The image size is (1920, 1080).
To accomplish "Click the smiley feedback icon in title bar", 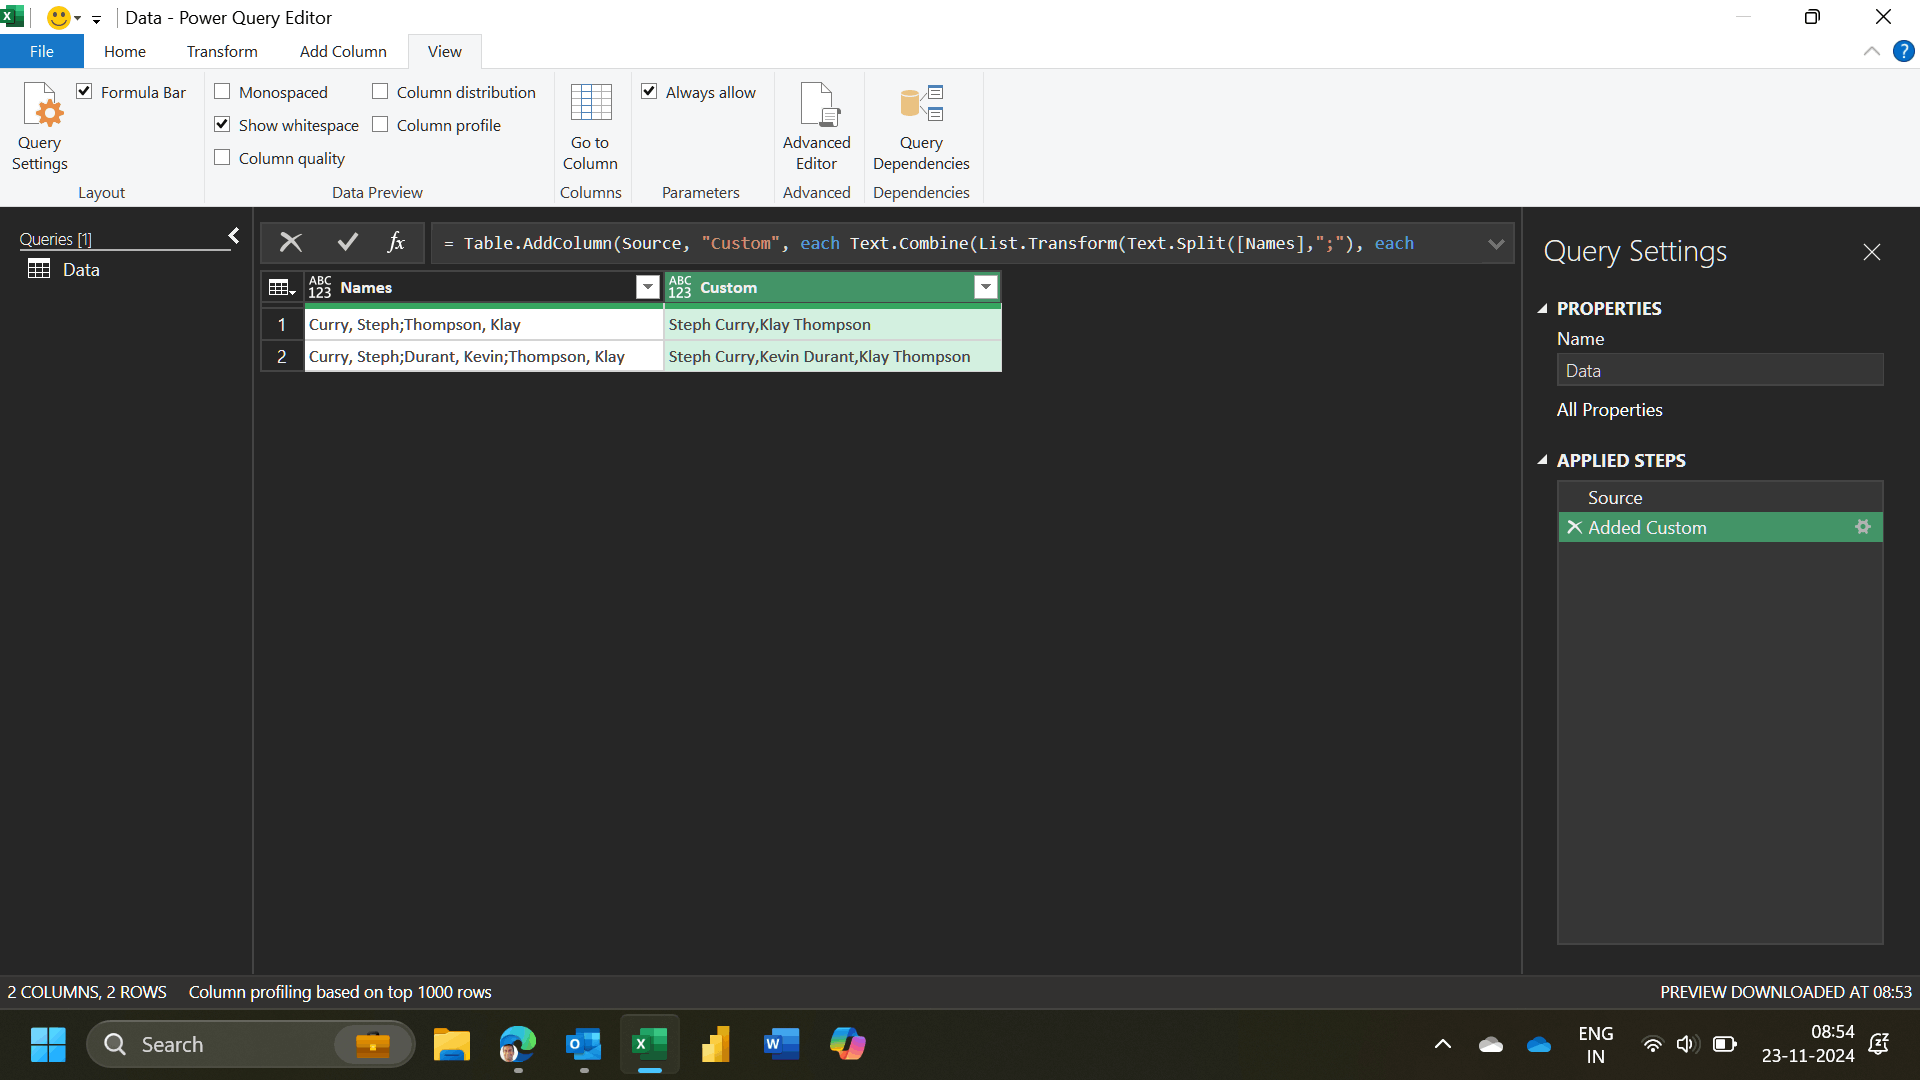I will pyautogui.click(x=59, y=18).
